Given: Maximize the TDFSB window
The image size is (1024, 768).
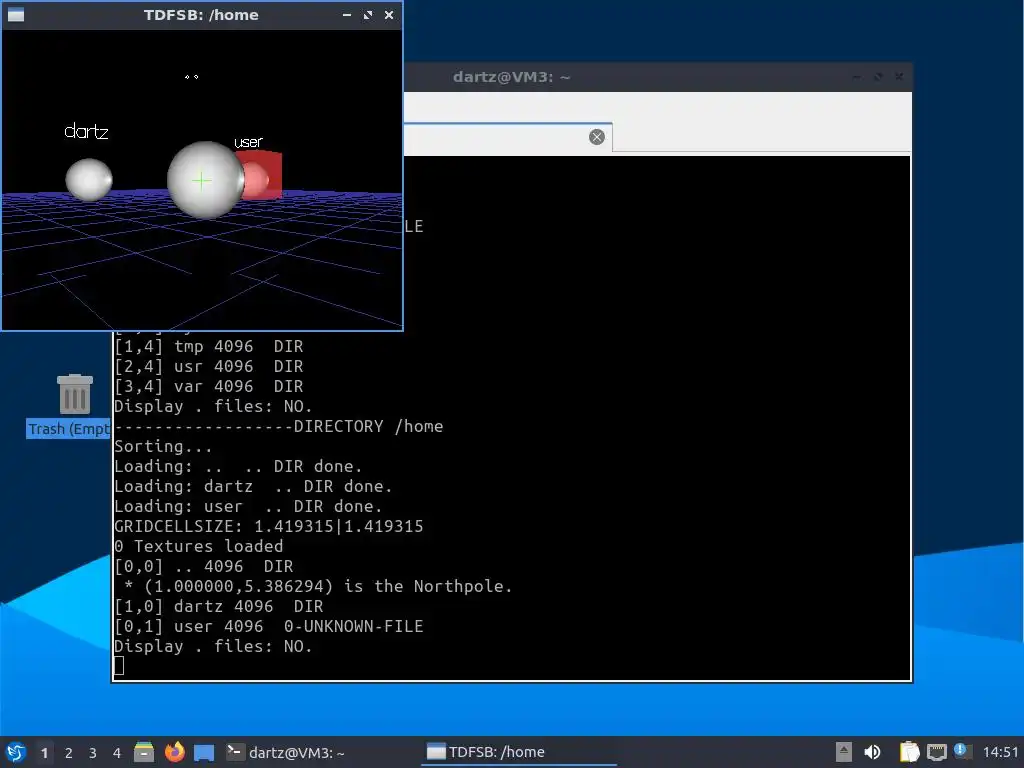Looking at the screenshot, I should 368,14.
